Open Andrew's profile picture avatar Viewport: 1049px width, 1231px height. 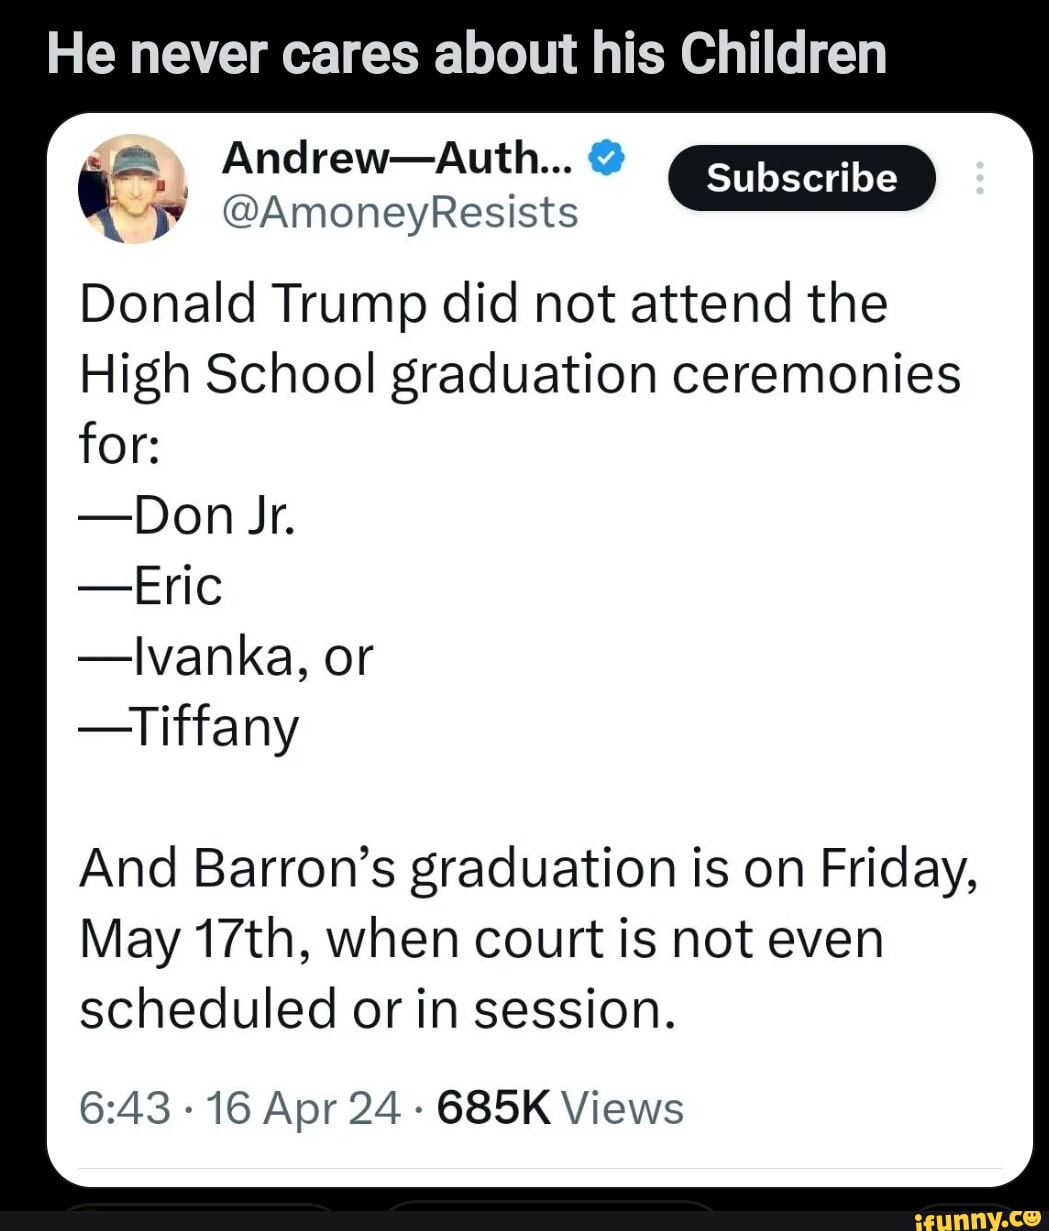tap(132, 189)
